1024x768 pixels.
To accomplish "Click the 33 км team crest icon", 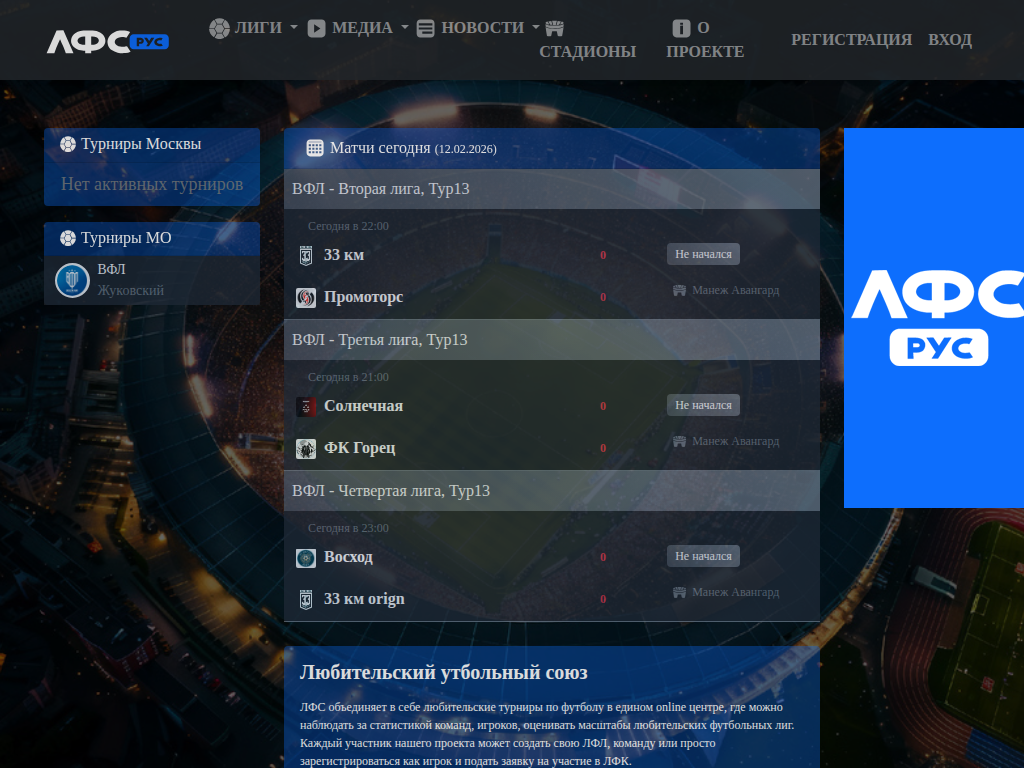I will pos(306,255).
